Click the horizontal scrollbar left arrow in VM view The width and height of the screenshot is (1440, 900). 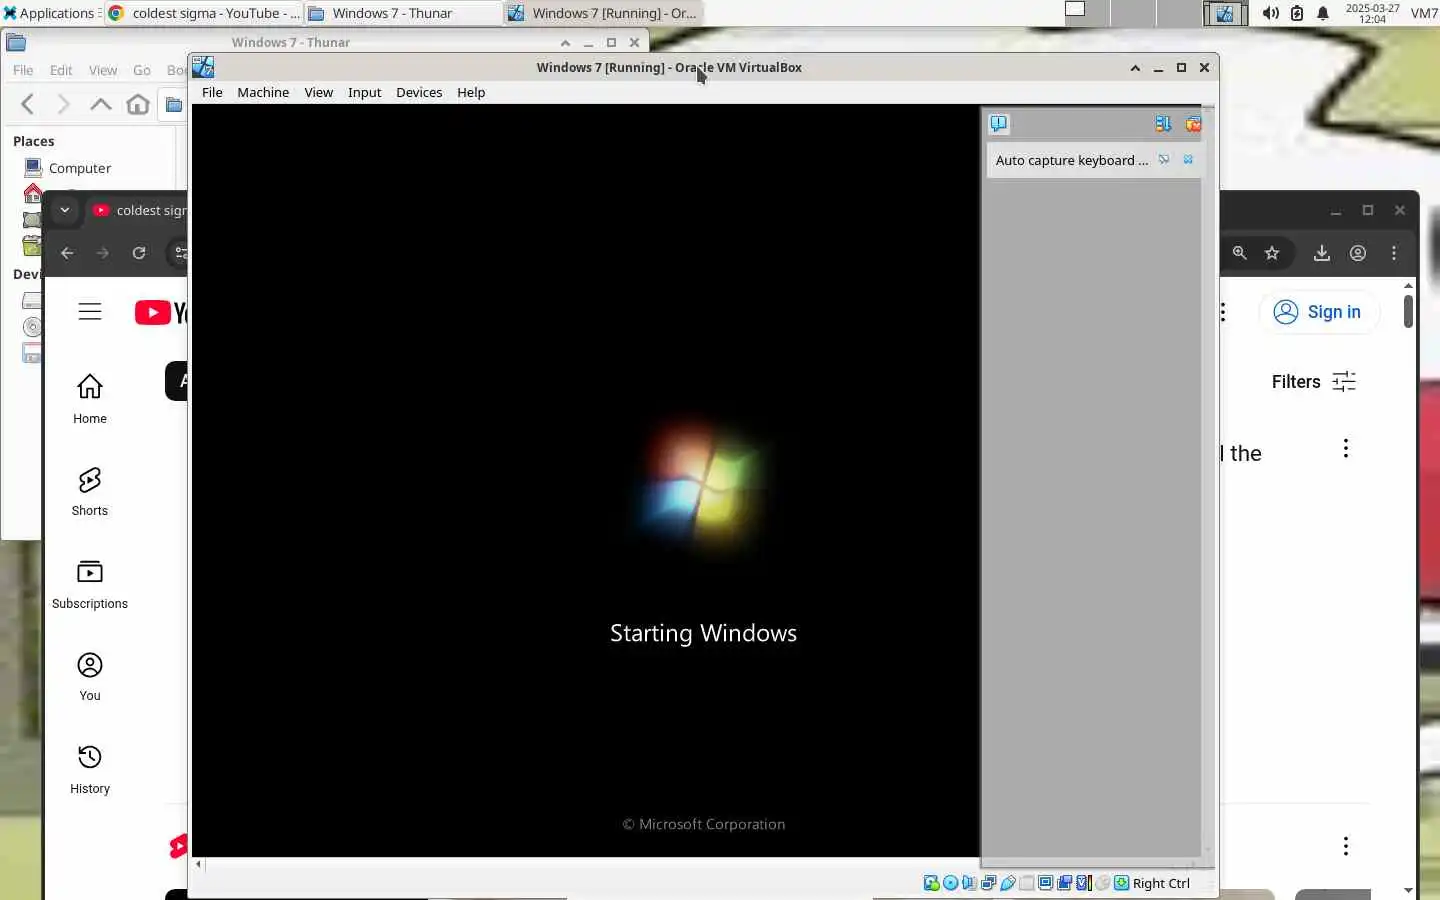(x=199, y=864)
